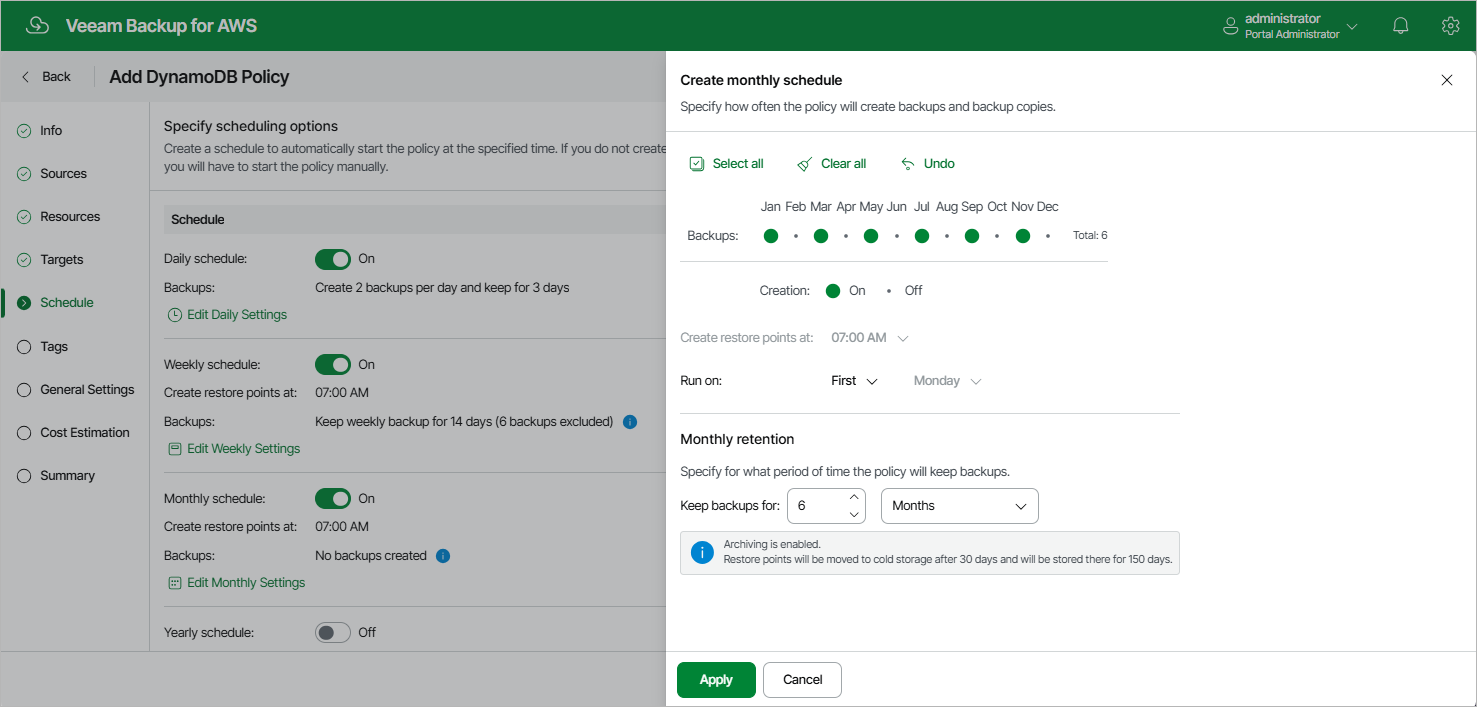Toggle the December backup dot
This screenshot has height=707, width=1477.
(x=1048, y=236)
